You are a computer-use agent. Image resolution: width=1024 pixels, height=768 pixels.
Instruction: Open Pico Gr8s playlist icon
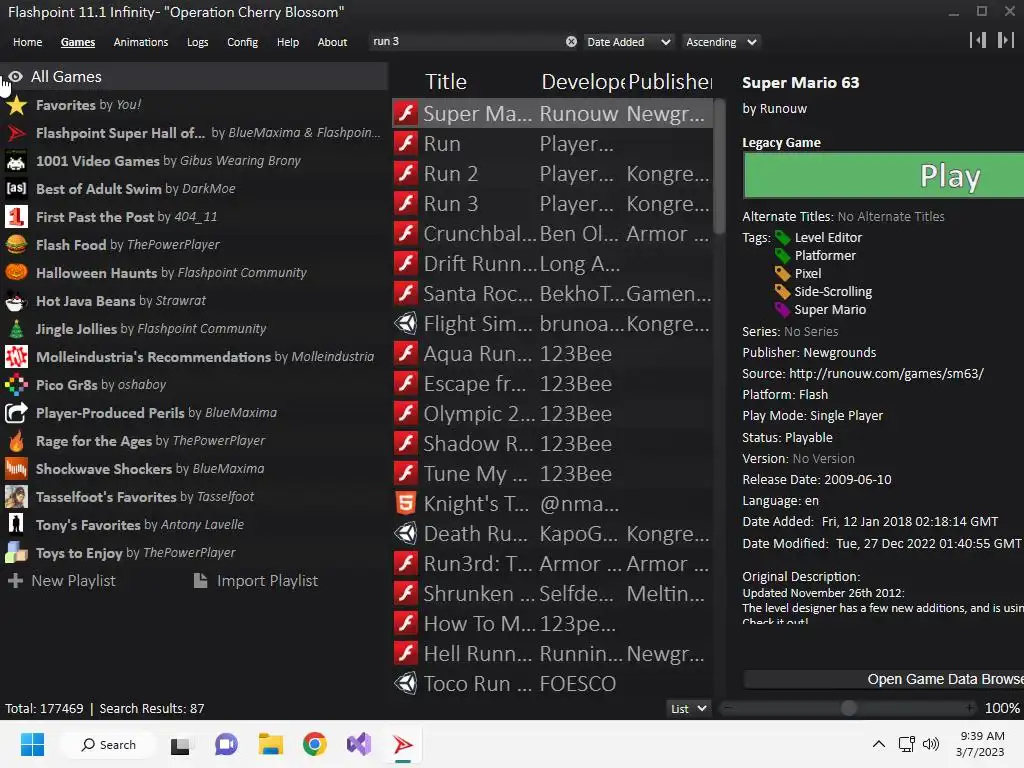click(x=16, y=385)
